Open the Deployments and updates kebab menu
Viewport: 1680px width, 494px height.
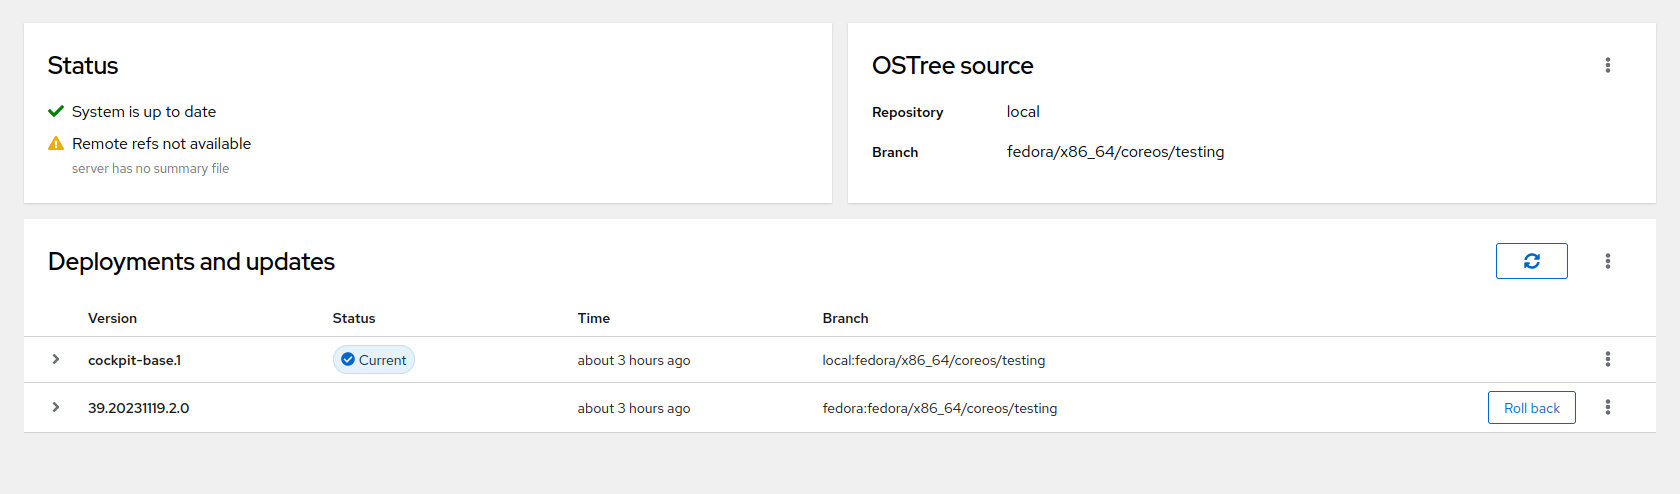point(1607,261)
